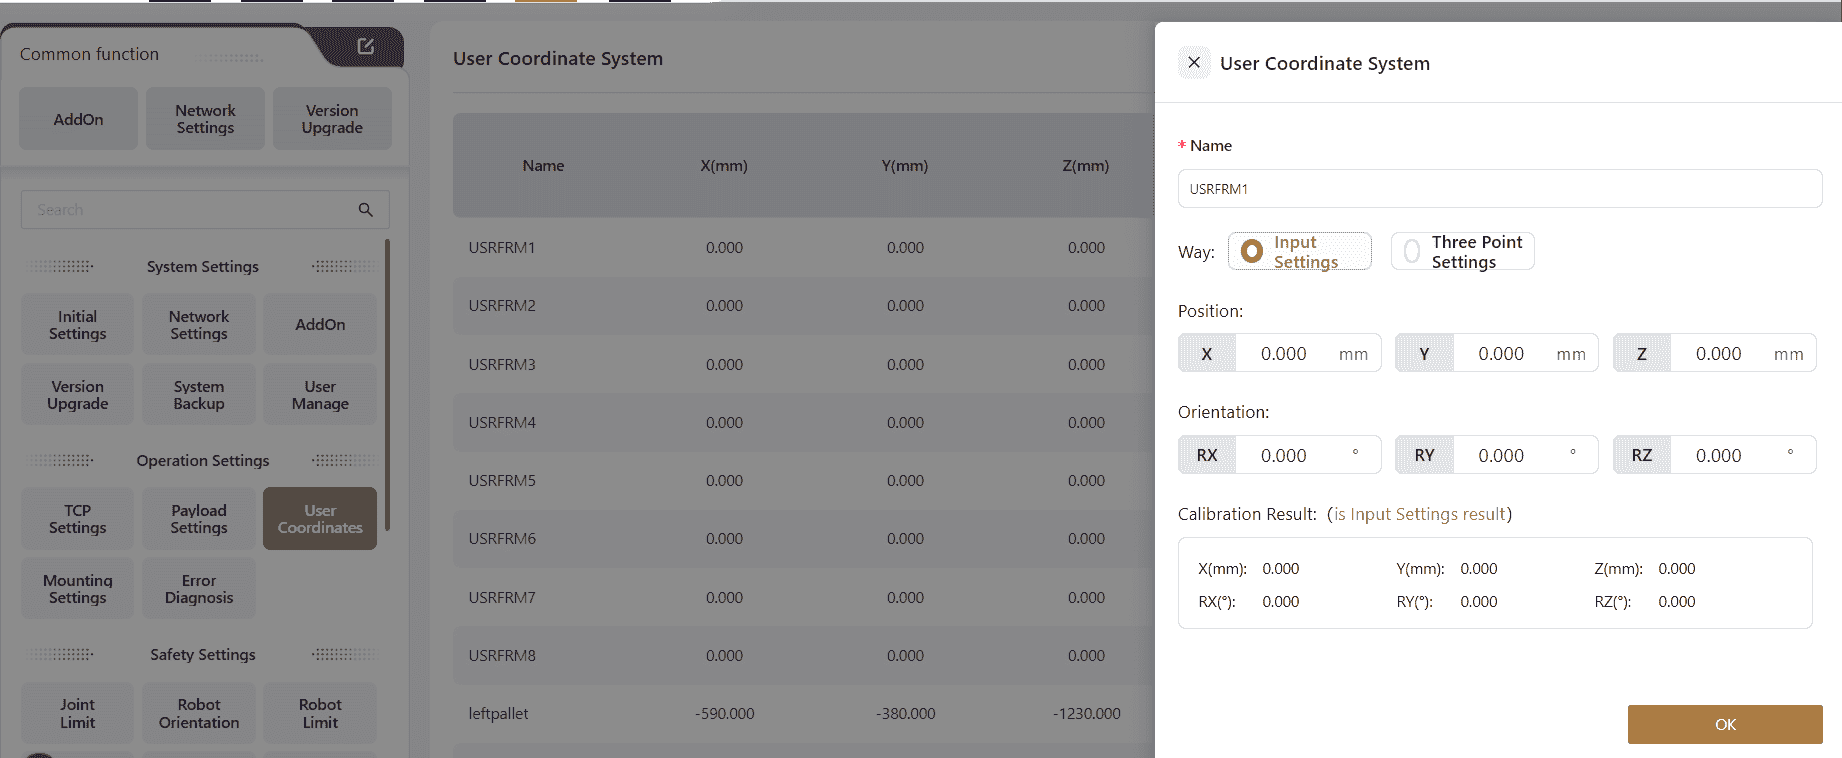Click Version Upgrade in Common function

(x=332, y=119)
